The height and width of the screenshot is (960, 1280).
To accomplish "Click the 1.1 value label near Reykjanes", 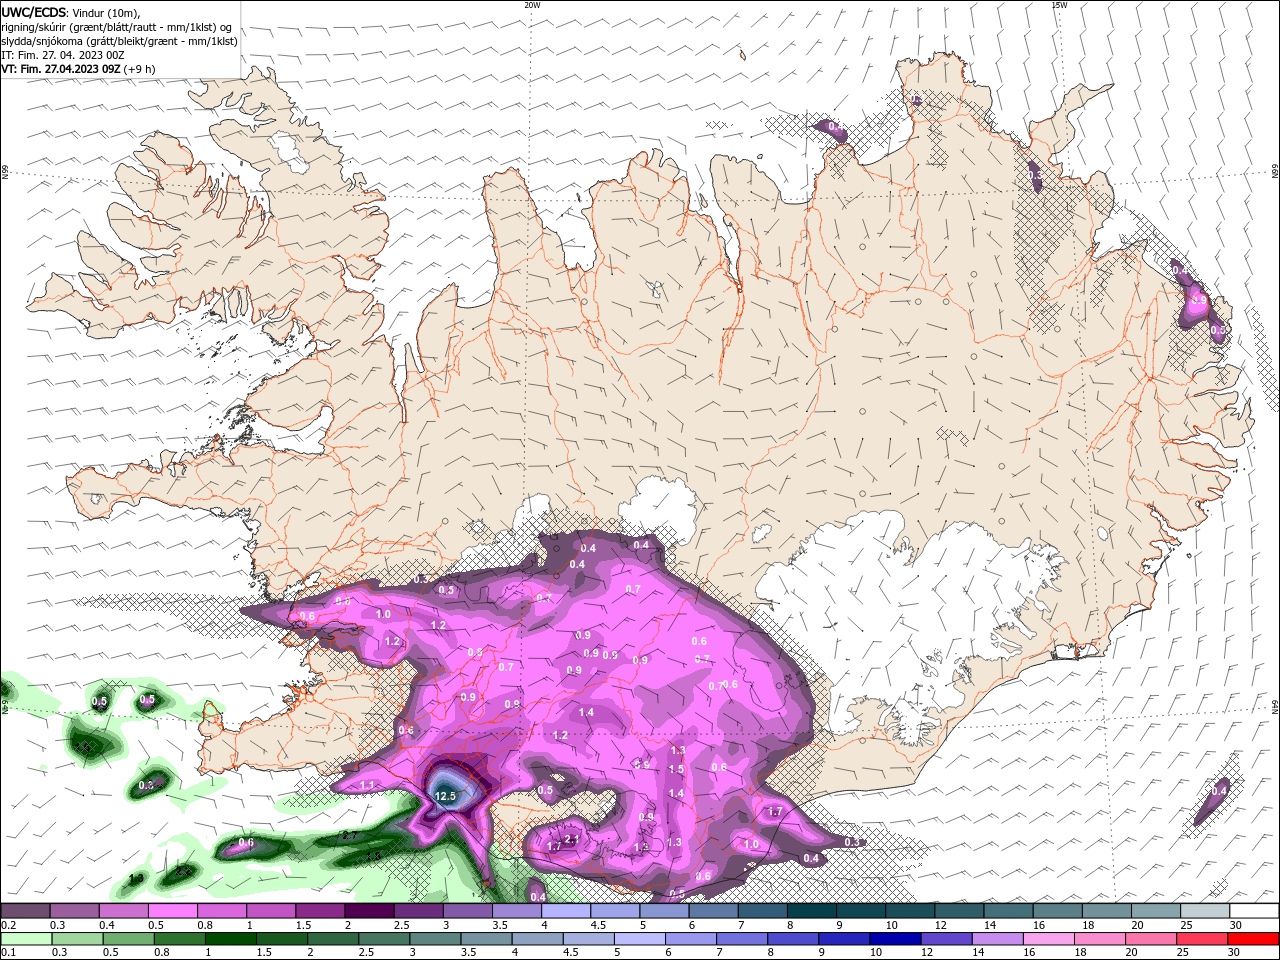I will point(367,786).
